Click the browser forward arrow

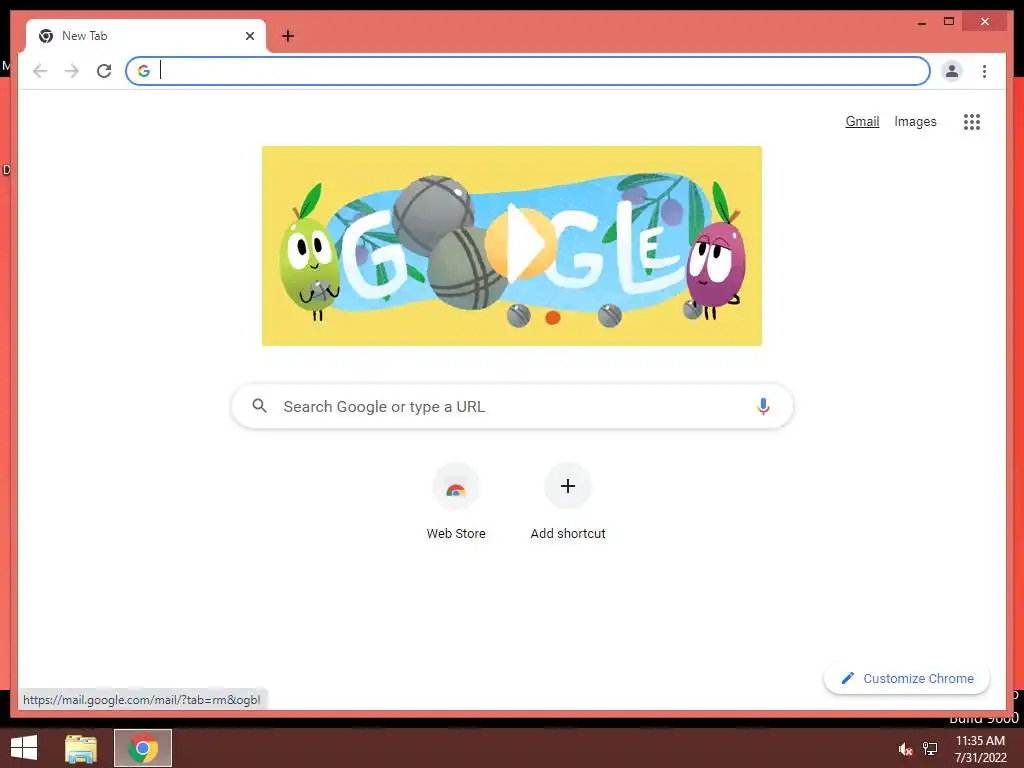tap(72, 71)
